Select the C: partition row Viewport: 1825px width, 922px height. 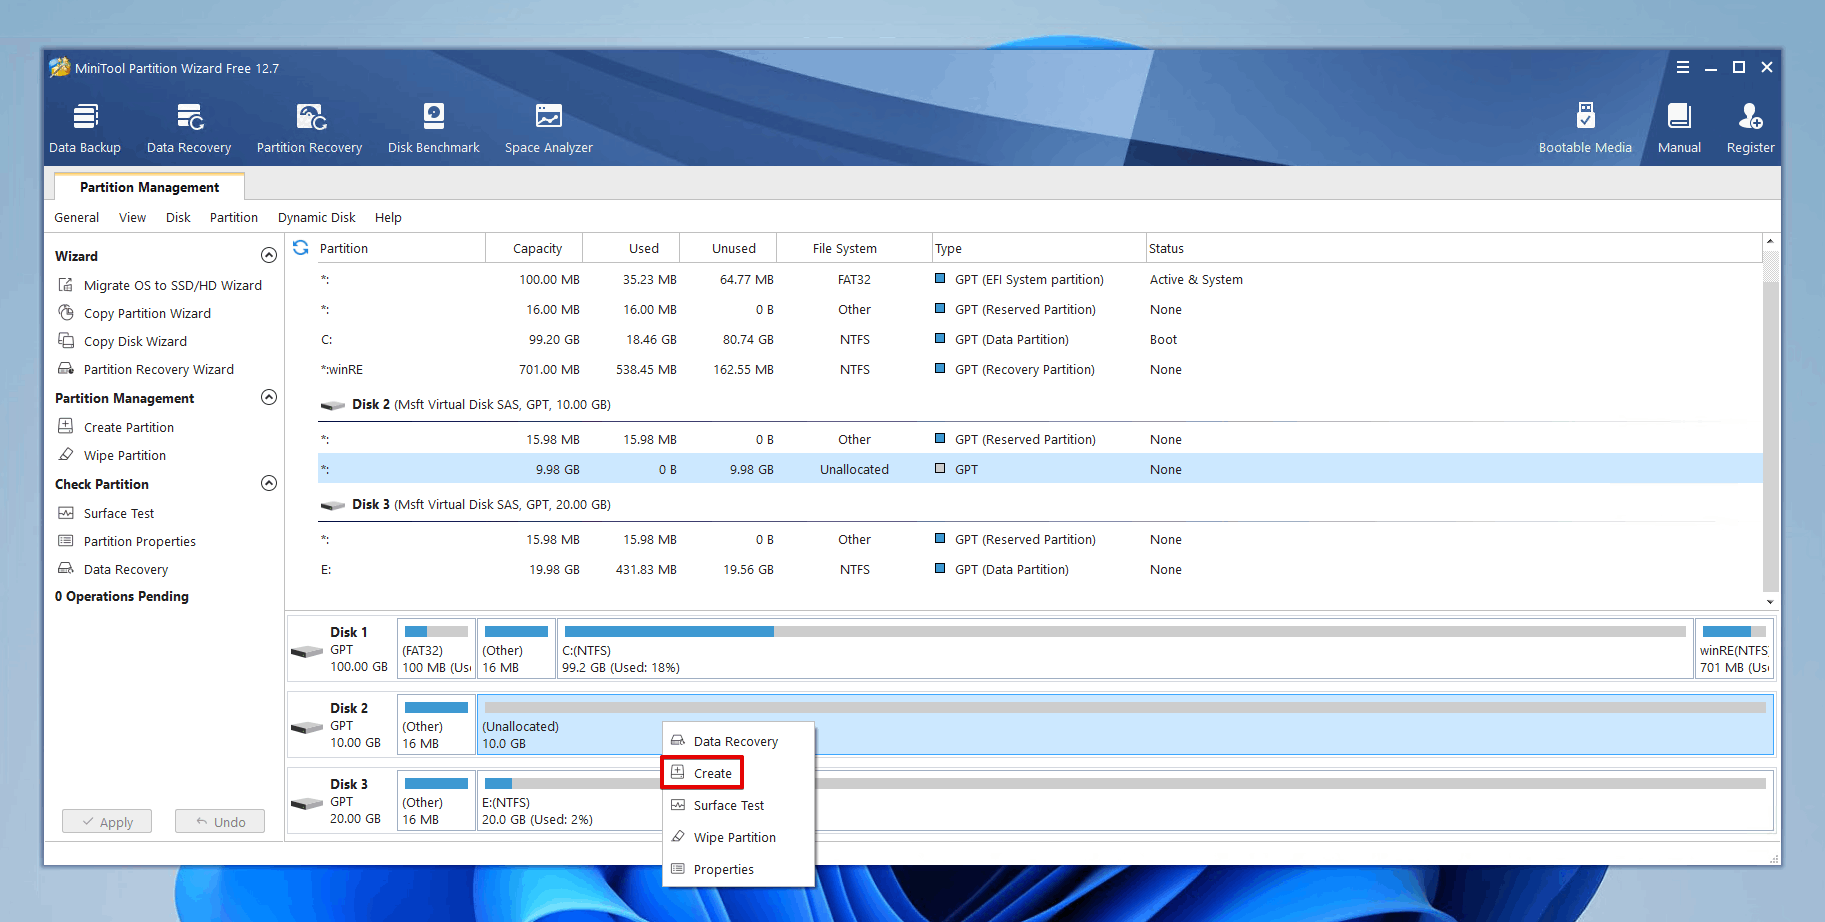point(1039,339)
